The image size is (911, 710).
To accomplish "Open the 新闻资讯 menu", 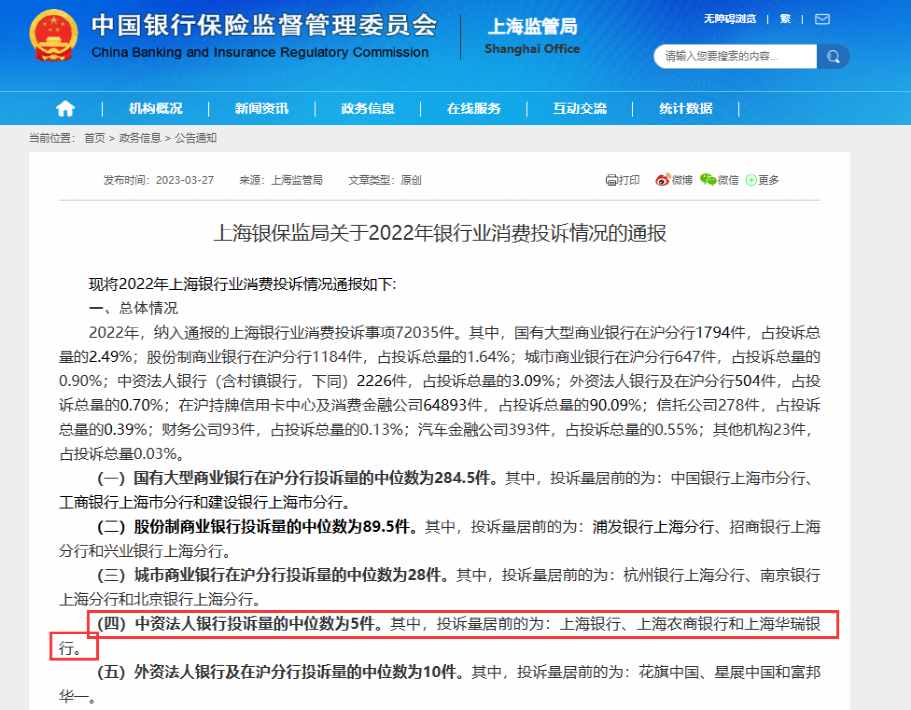I will (261, 109).
